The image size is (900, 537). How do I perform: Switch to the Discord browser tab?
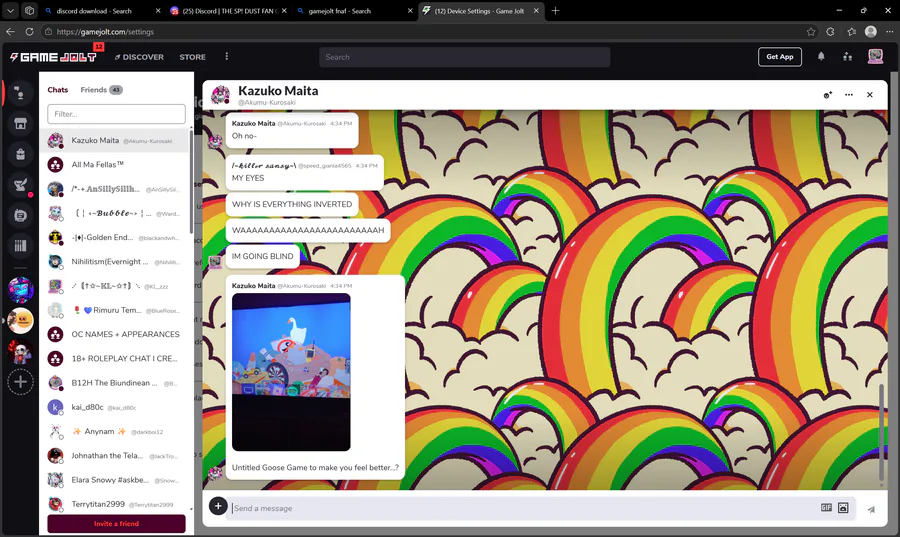point(228,11)
